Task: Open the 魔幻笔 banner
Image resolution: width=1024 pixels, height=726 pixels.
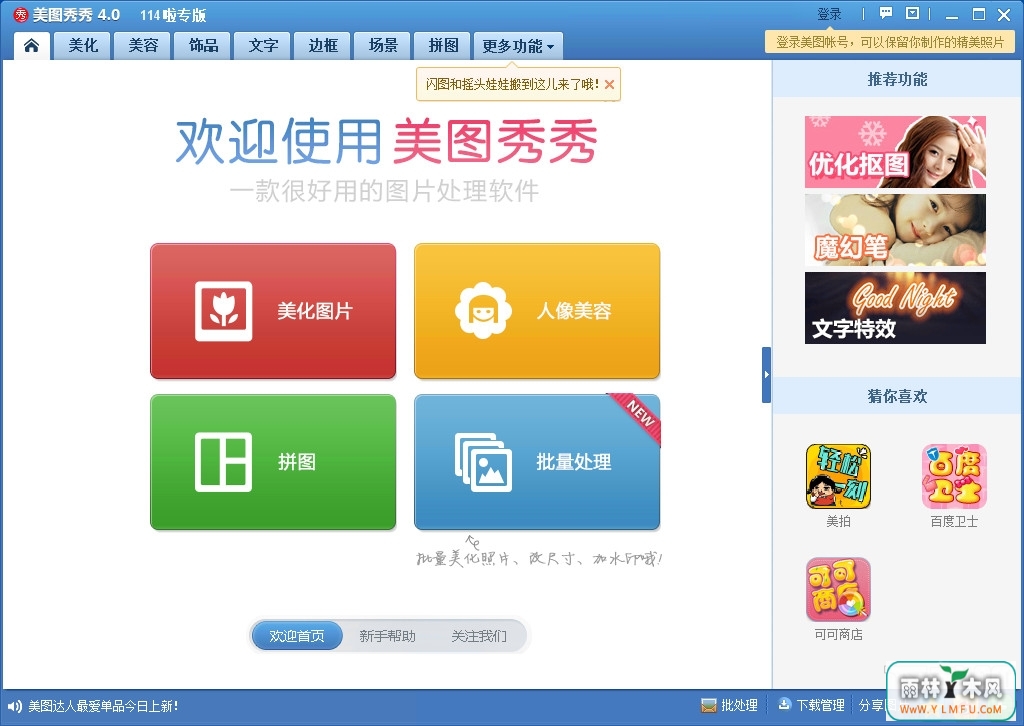Action: 895,230
